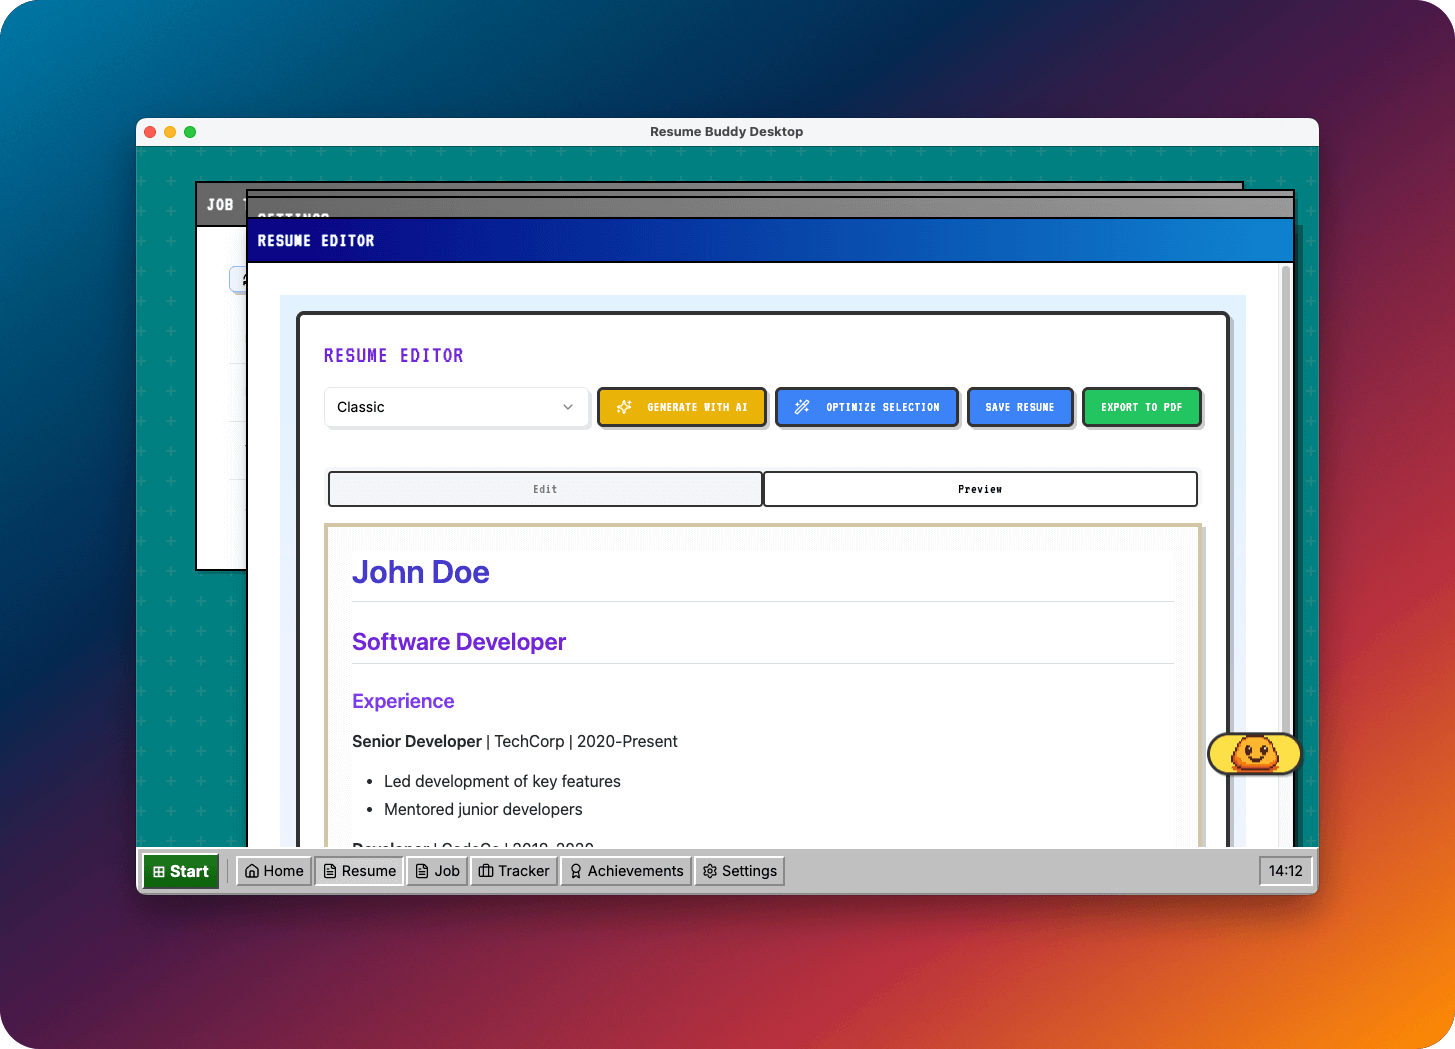Click the orange blob mascot assistant
Screen dimensions: 1455x1049
point(1254,754)
